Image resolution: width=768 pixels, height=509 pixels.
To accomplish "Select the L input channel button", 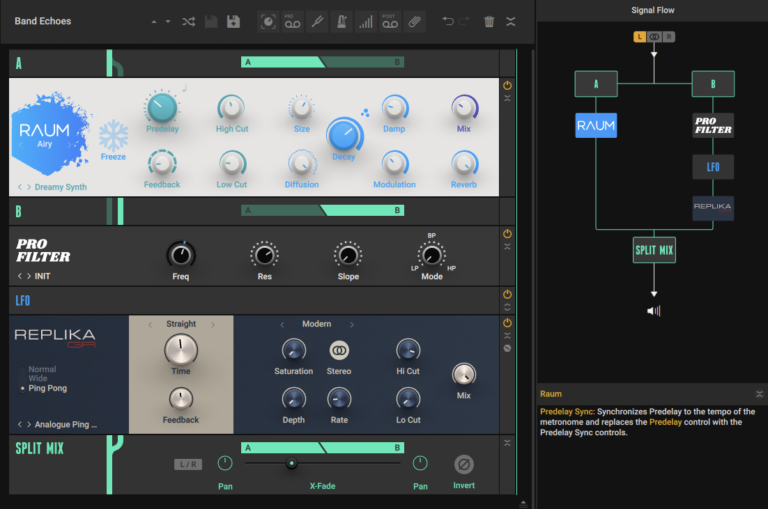I will [x=640, y=37].
